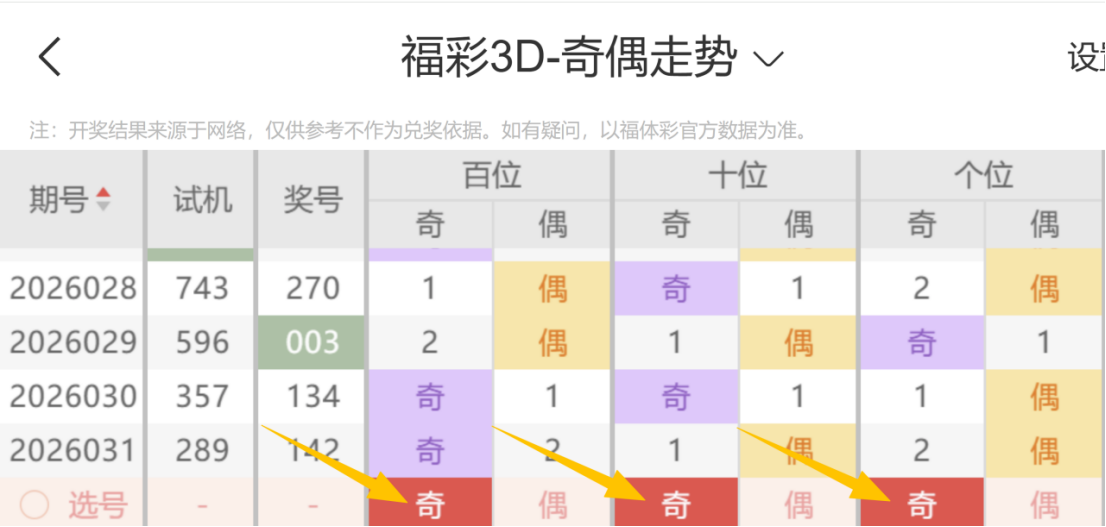Toggle 偶 for 个位 in 选号 row
Viewport: 1106px width, 527px height.
pyautogui.click(x=1045, y=504)
